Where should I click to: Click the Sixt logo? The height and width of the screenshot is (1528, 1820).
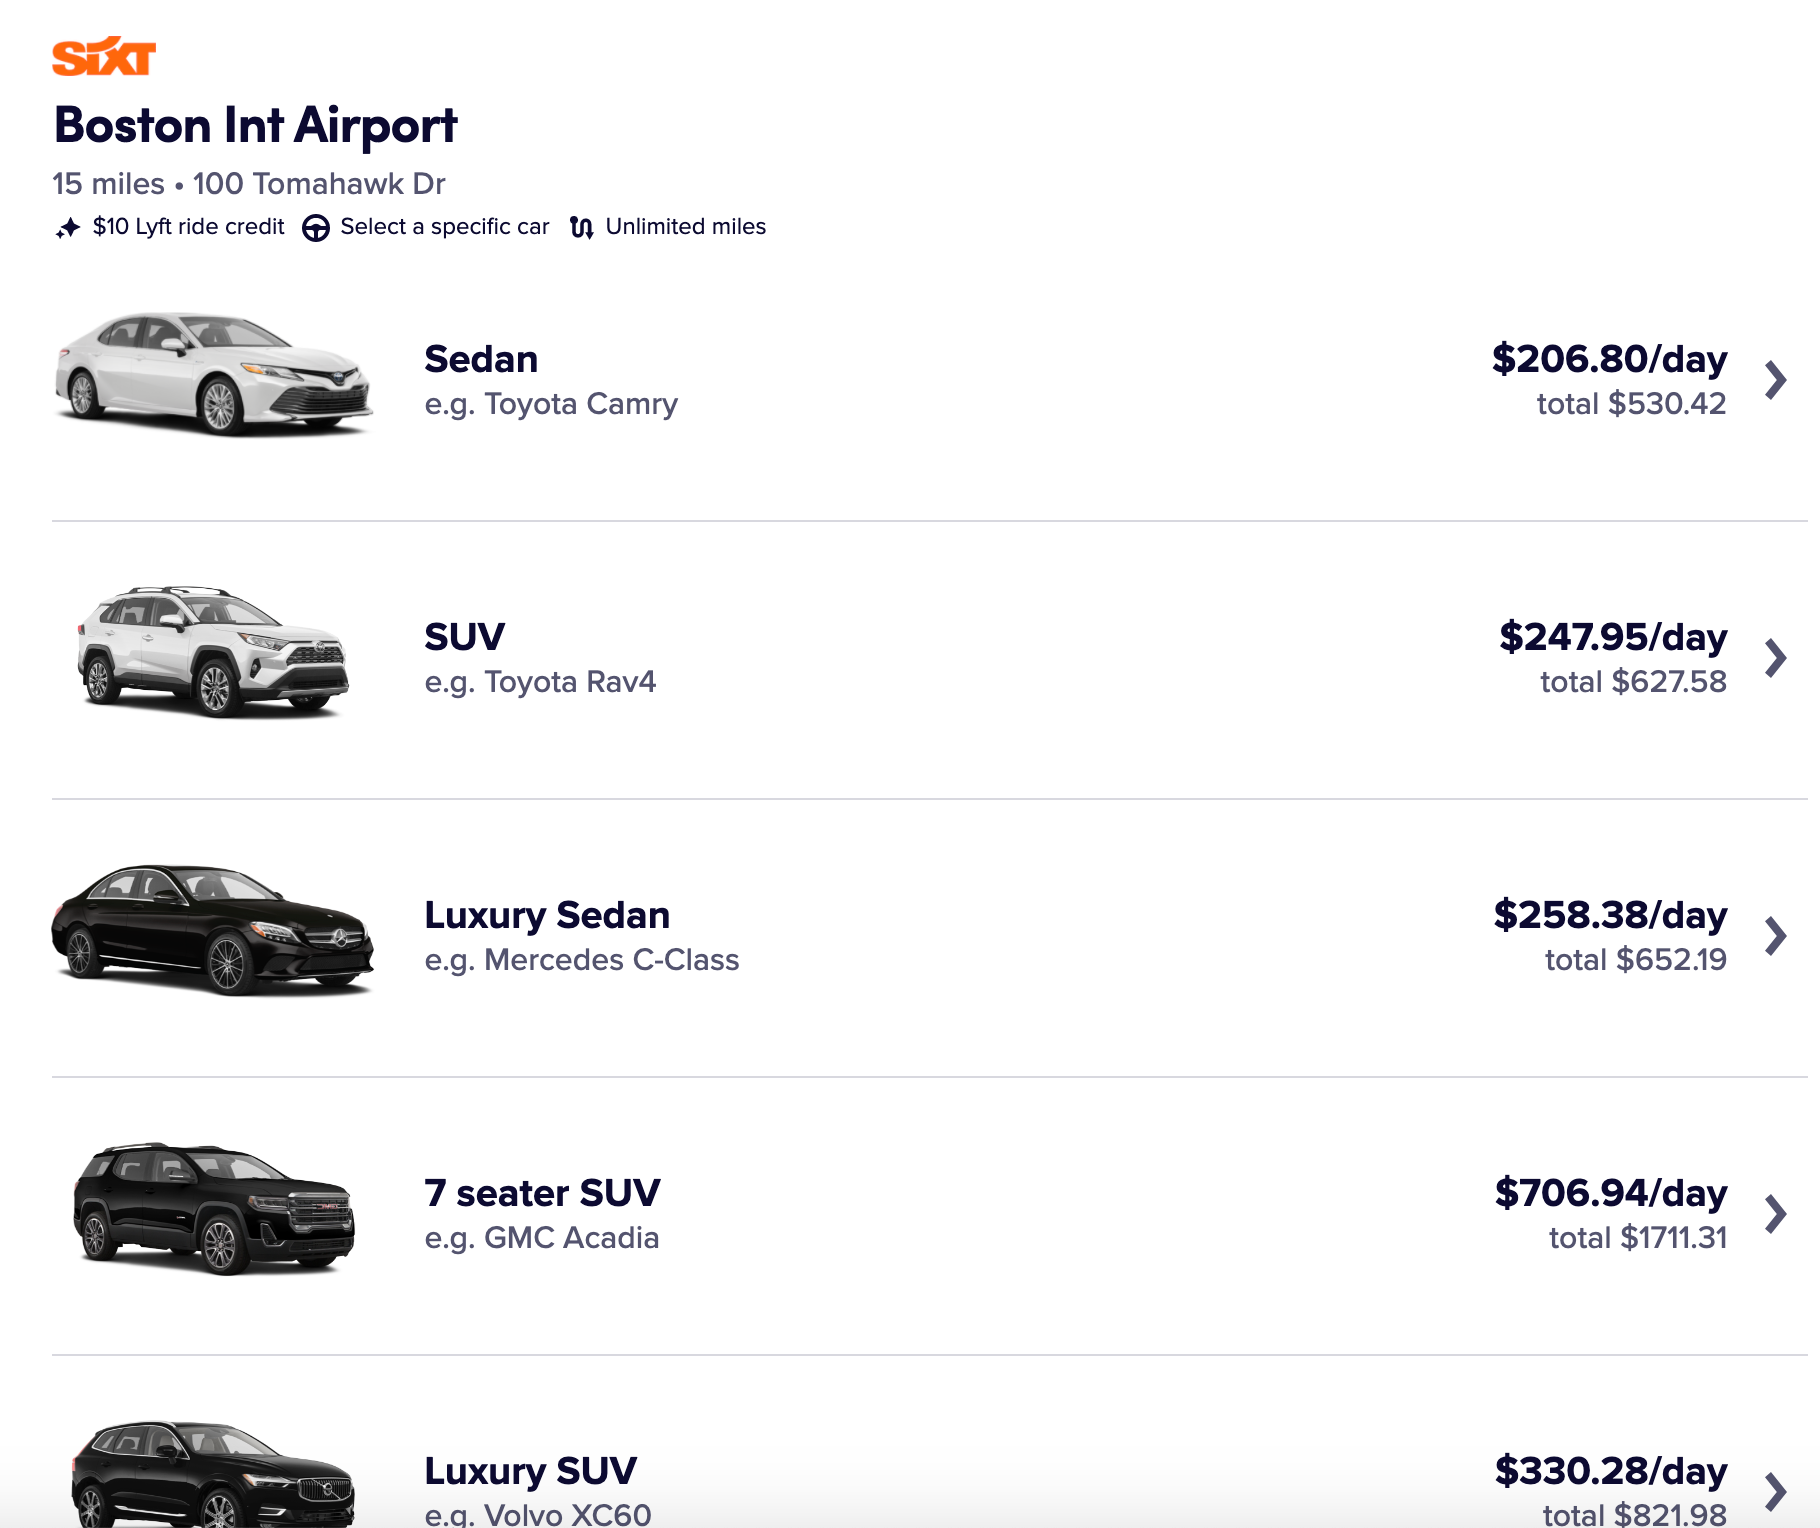tap(104, 57)
